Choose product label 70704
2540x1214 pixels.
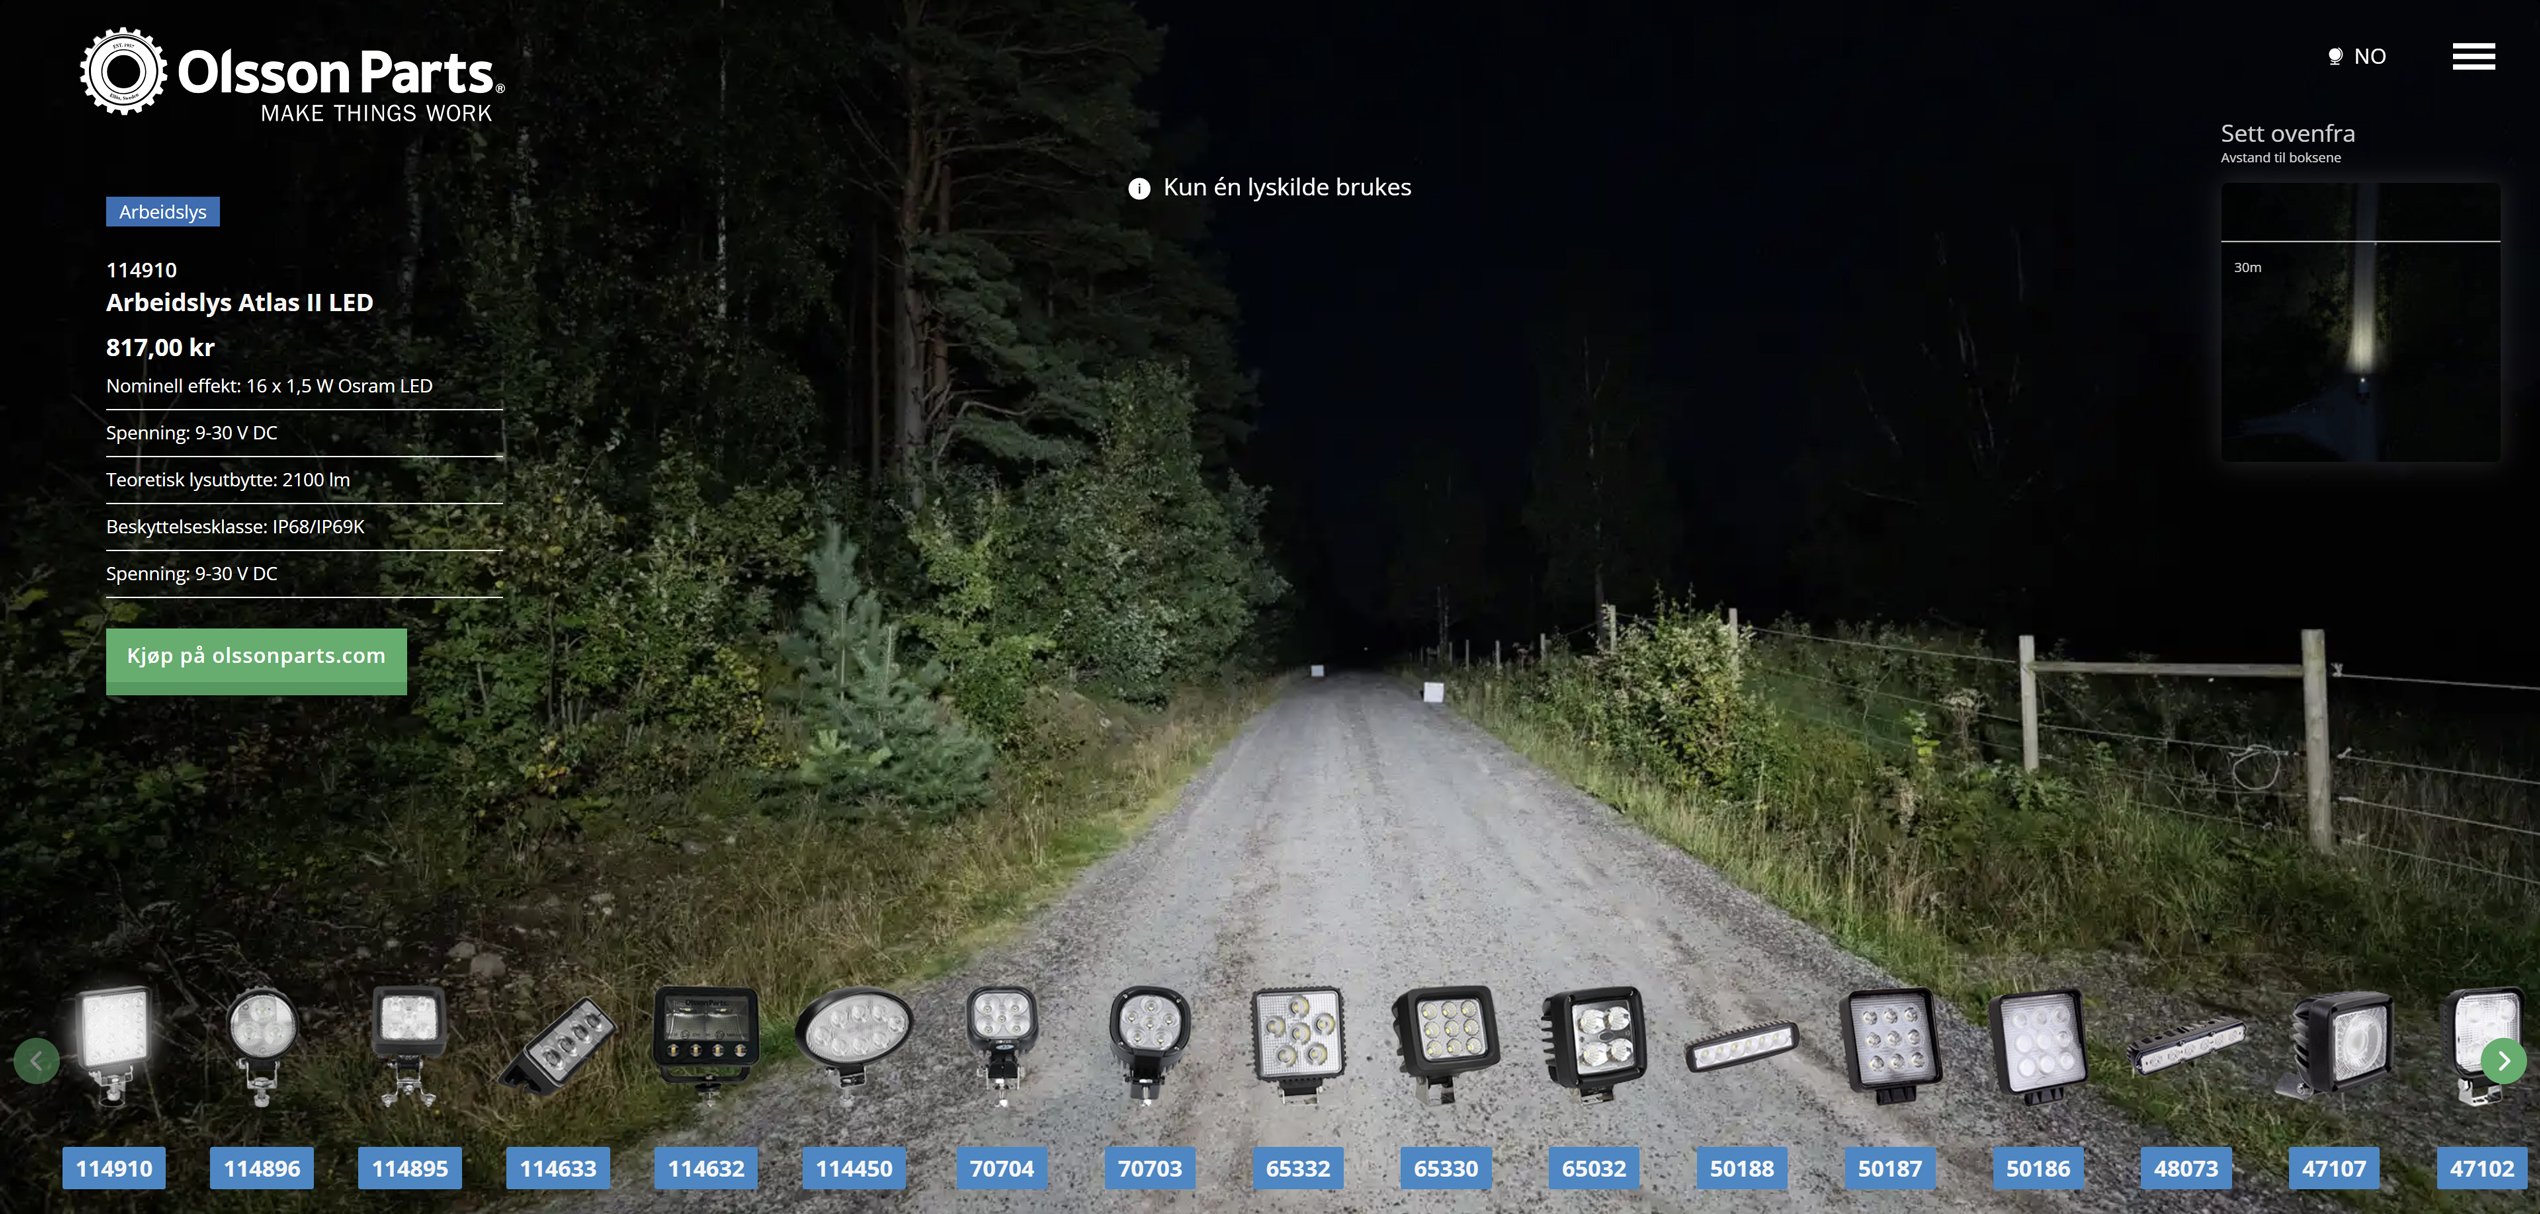1001,1168
